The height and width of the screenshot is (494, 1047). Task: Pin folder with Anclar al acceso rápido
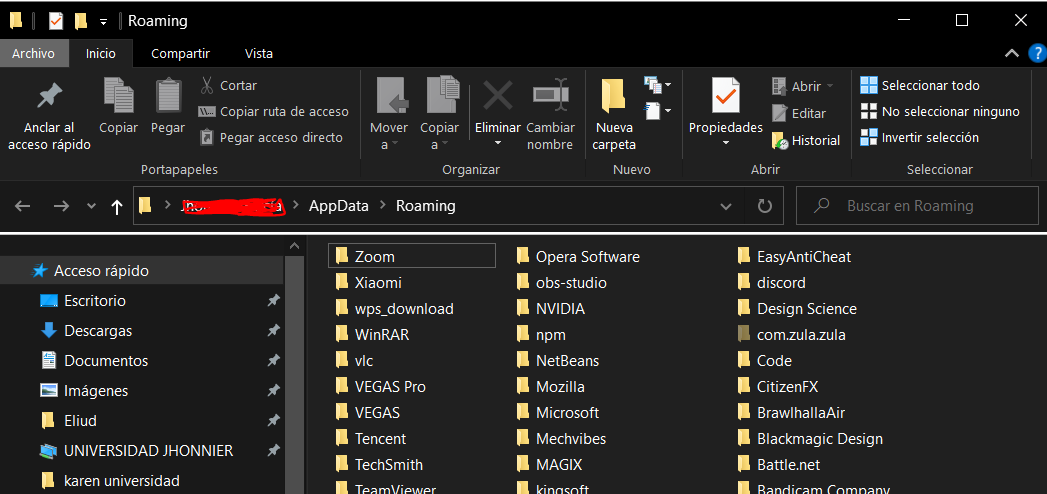pos(49,115)
